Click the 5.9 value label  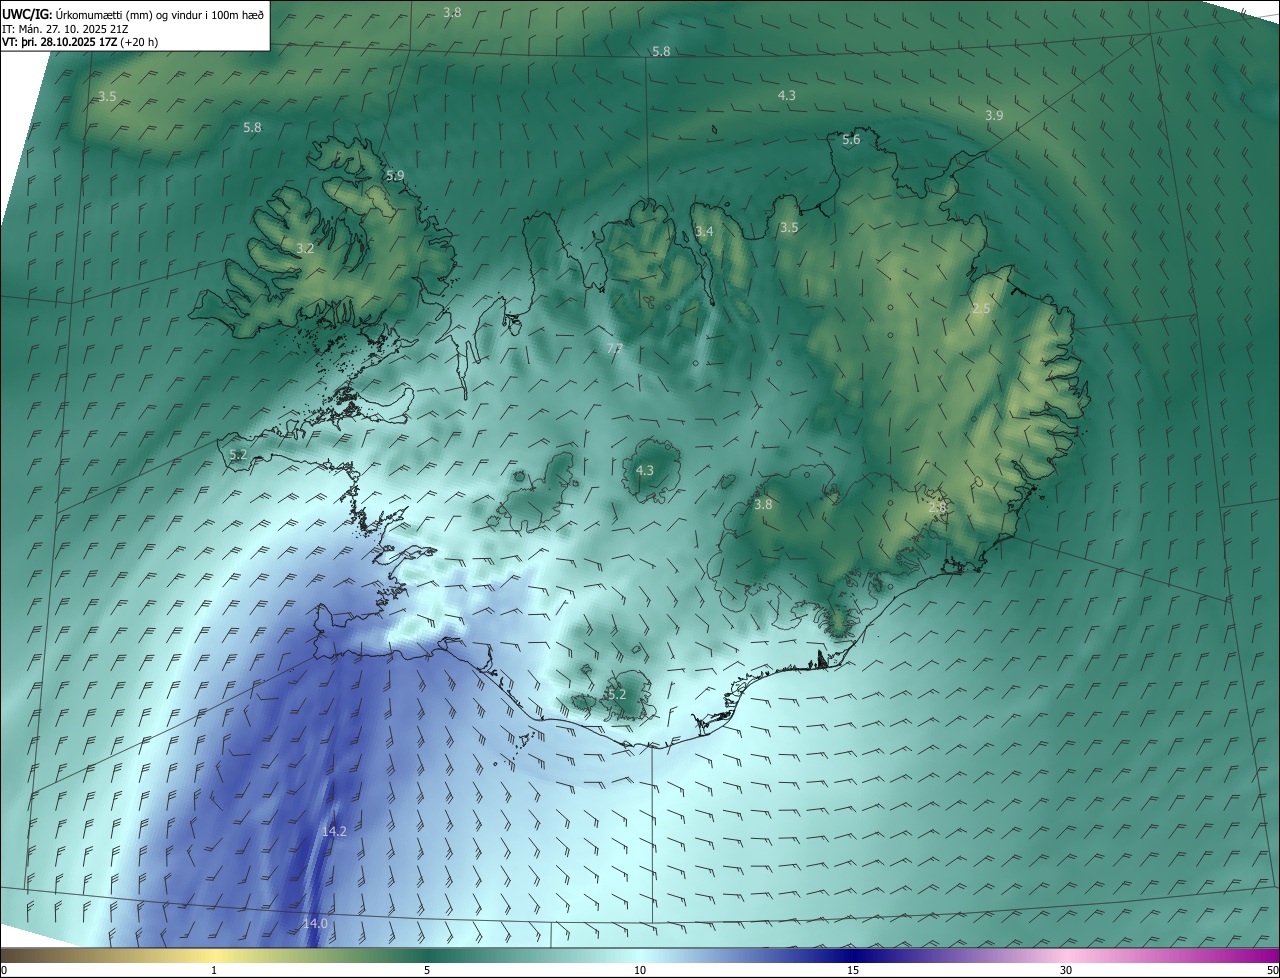click(x=395, y=175)
